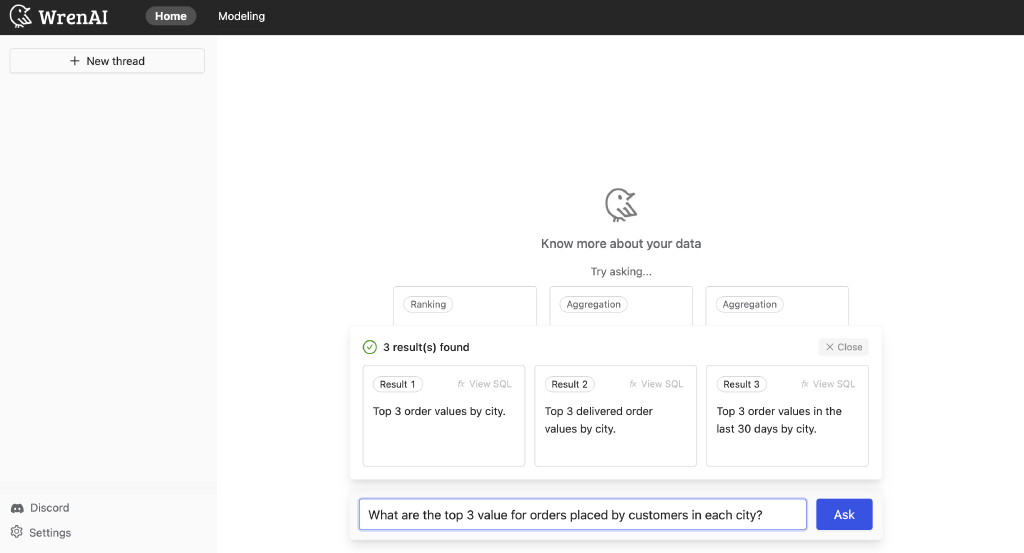Click the fx View SQL icon on Result 2

pos(634,384)
